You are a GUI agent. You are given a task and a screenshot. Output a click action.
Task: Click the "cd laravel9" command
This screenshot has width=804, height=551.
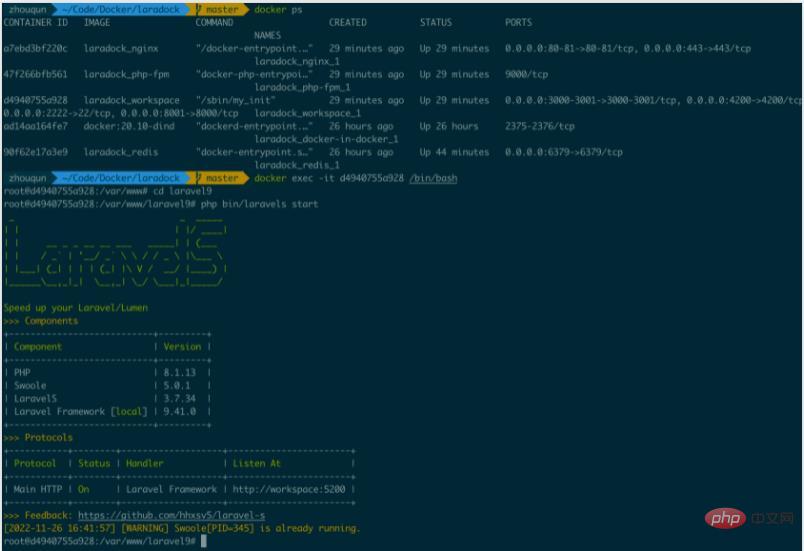182,191
